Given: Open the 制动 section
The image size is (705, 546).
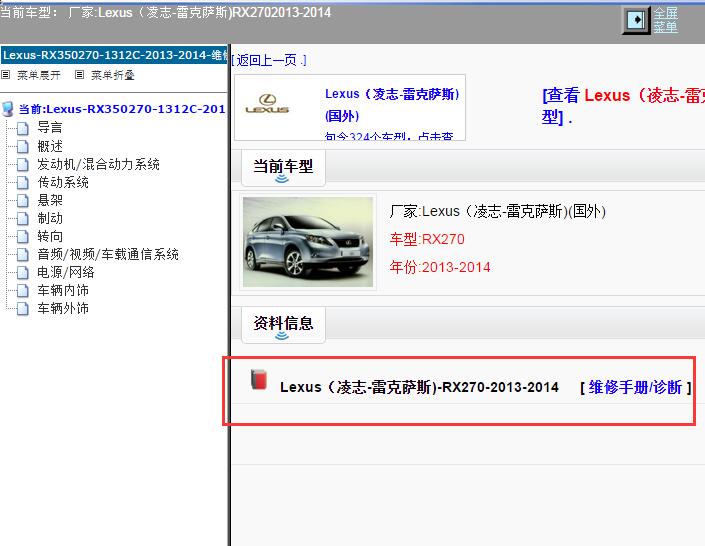Looking at the screenshot, I should click(50, 218).
